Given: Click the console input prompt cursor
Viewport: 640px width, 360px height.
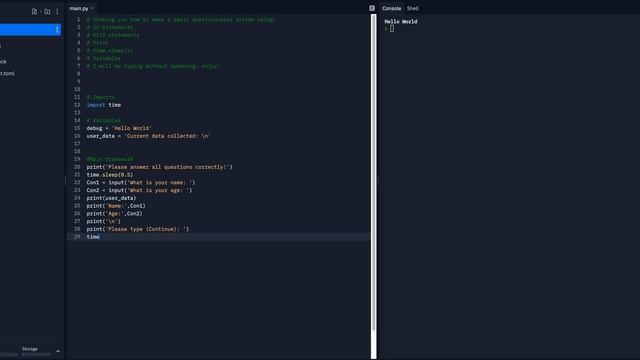Looking at the screenshot, I should pos(392,29).
